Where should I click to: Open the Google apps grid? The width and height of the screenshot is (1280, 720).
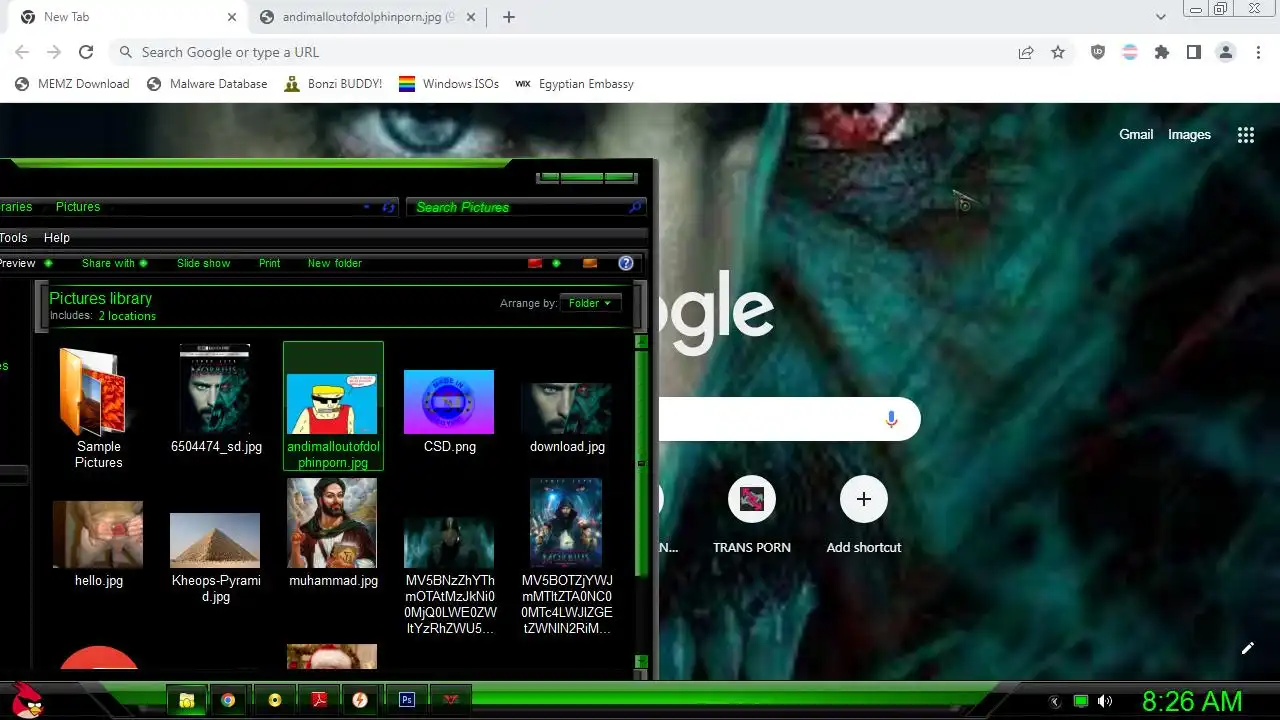coord(1246,135)
